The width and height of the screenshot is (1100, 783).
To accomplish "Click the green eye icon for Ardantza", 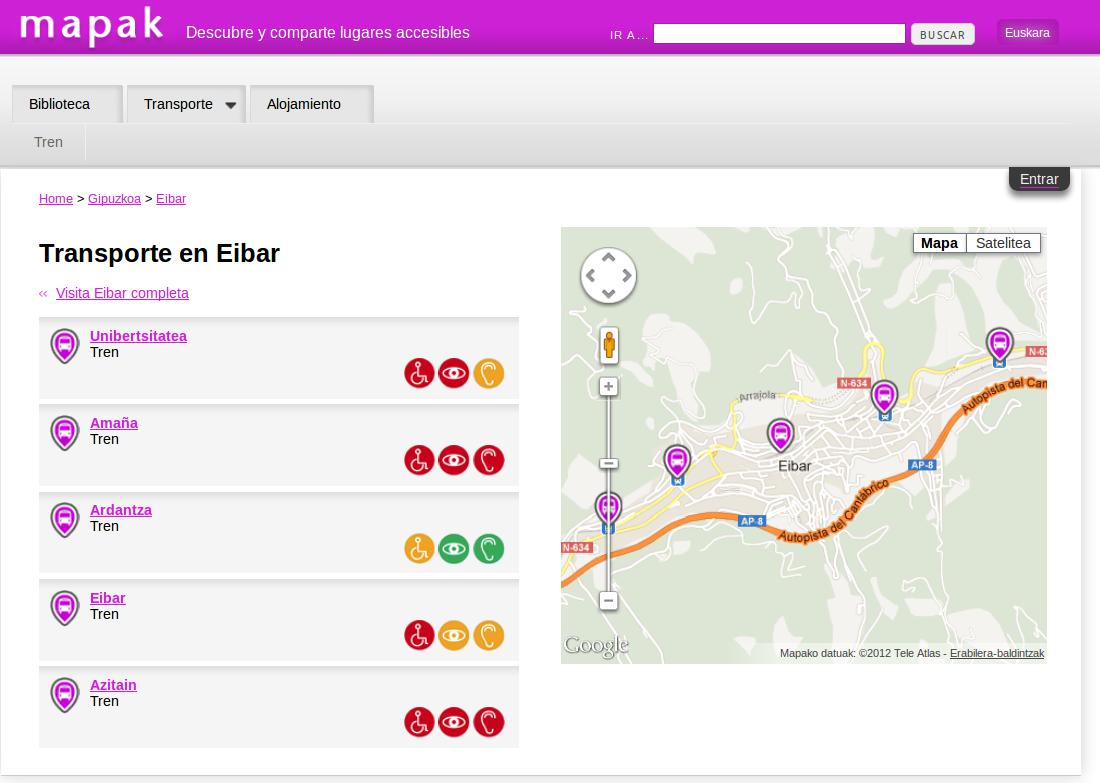I will pos(454,548).
